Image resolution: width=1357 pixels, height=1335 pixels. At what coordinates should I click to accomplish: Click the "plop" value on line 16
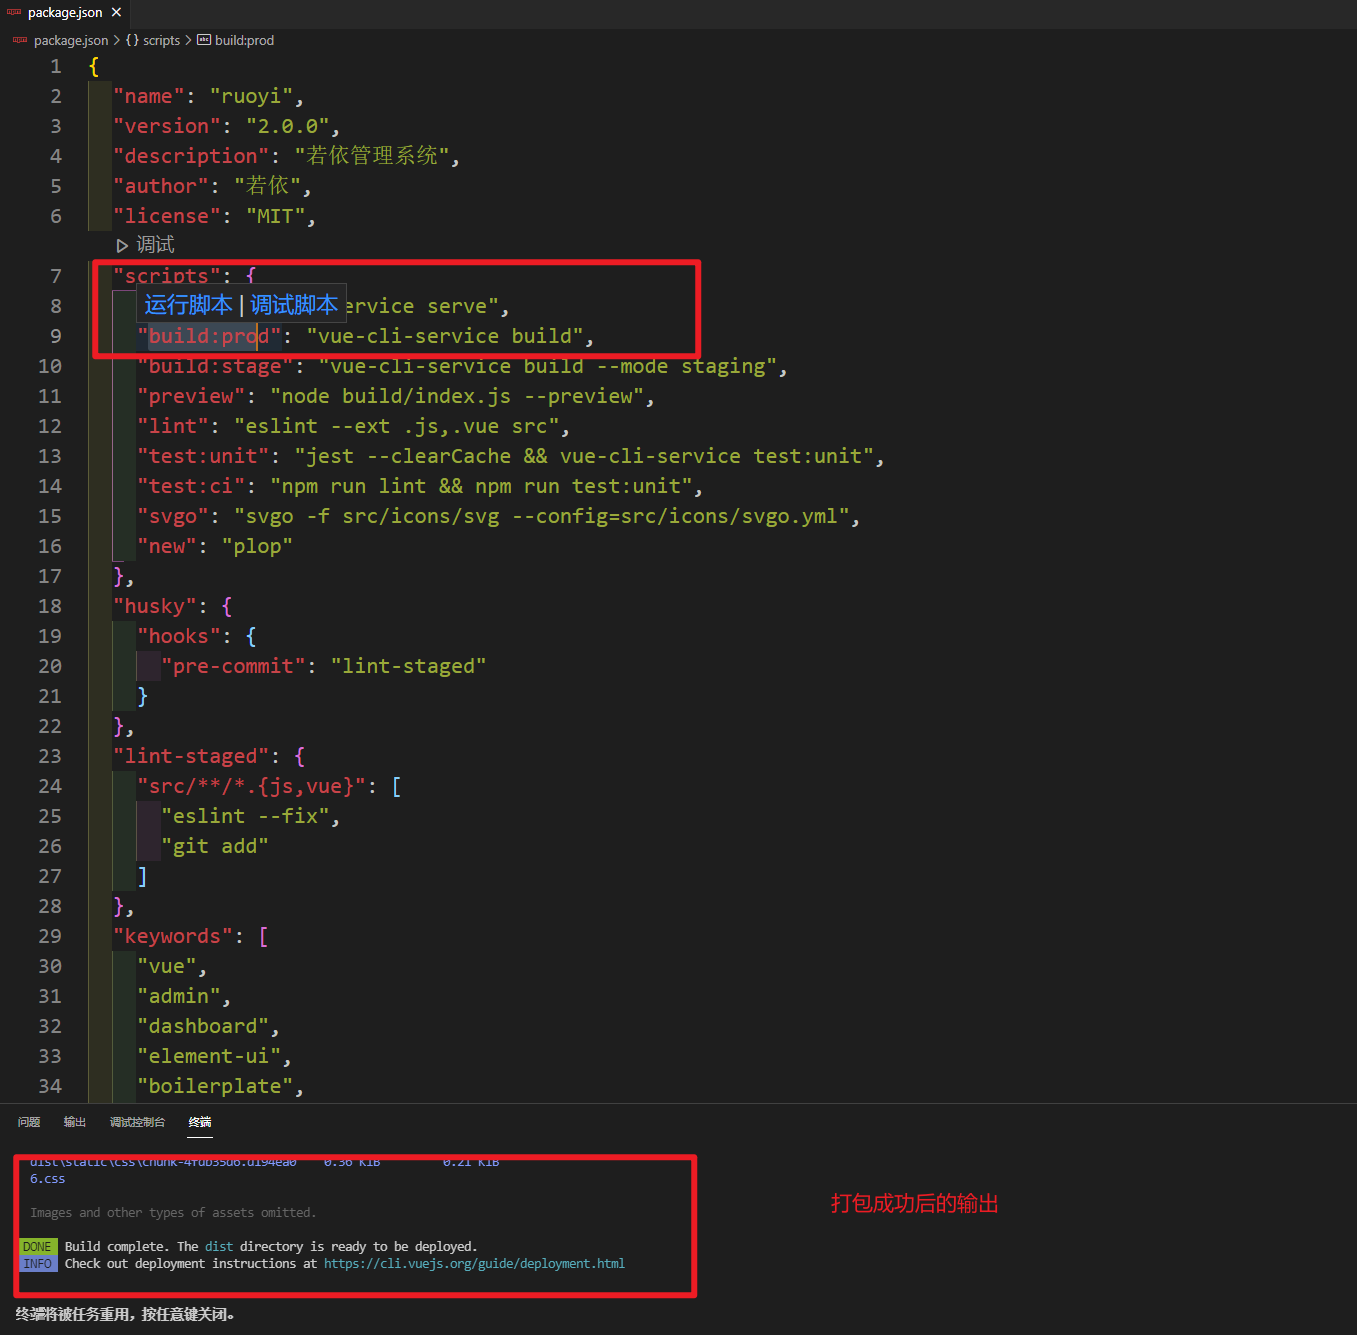tap(257, 546)
